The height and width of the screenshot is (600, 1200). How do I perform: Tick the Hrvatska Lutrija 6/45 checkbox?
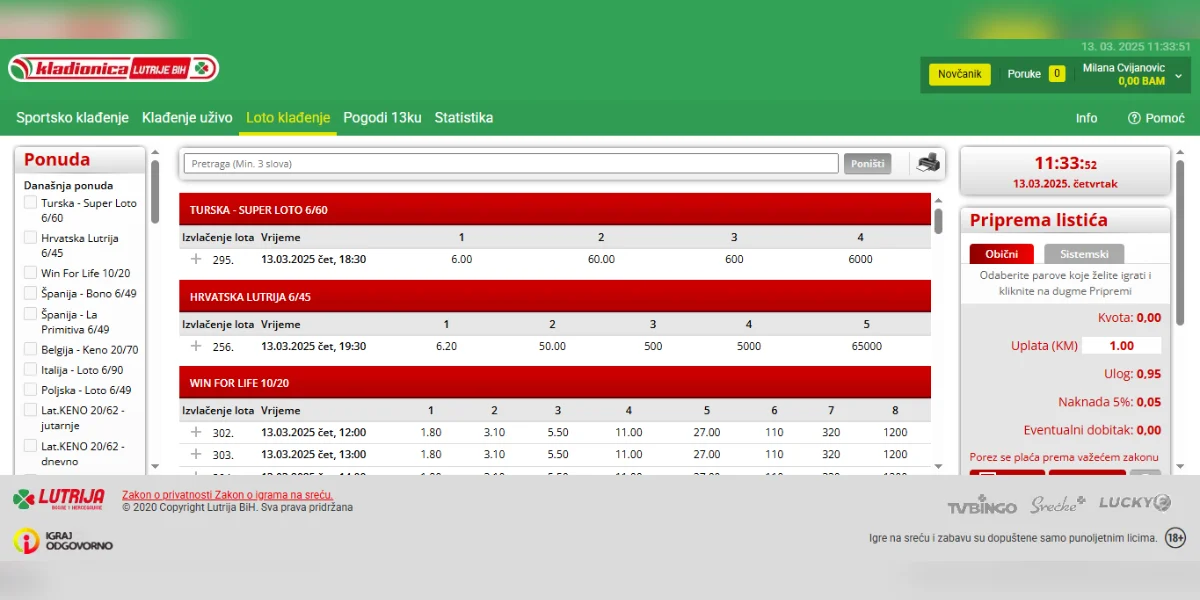[x=31, y=238]
